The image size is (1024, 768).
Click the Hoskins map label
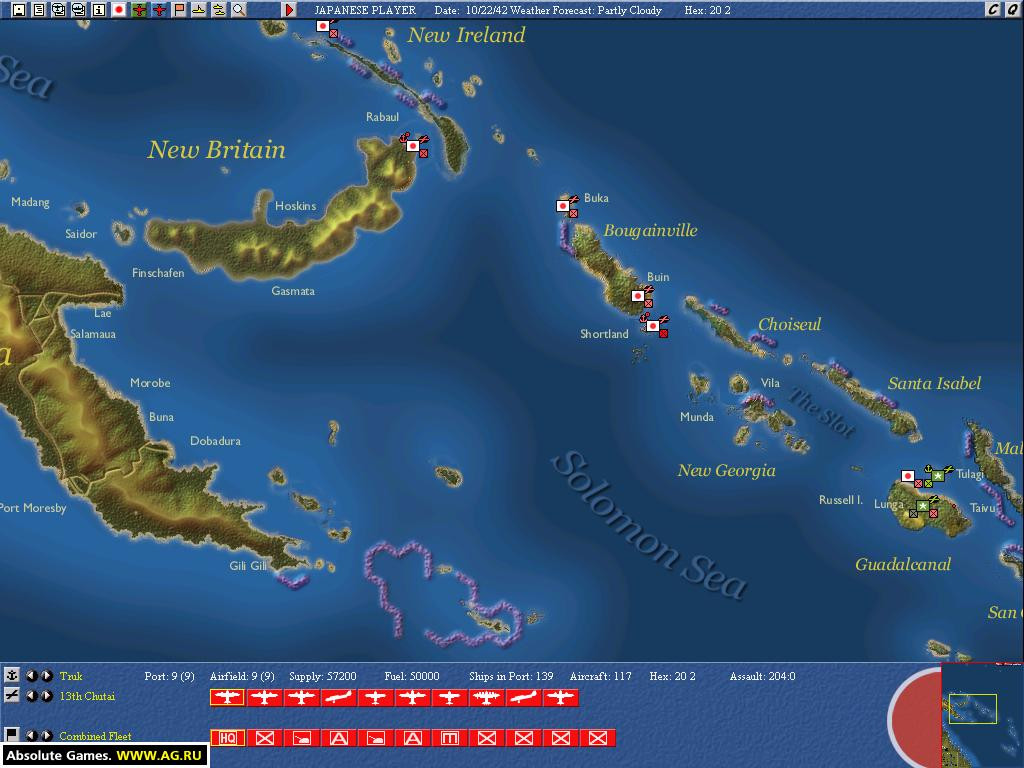[x=295, y=206]
